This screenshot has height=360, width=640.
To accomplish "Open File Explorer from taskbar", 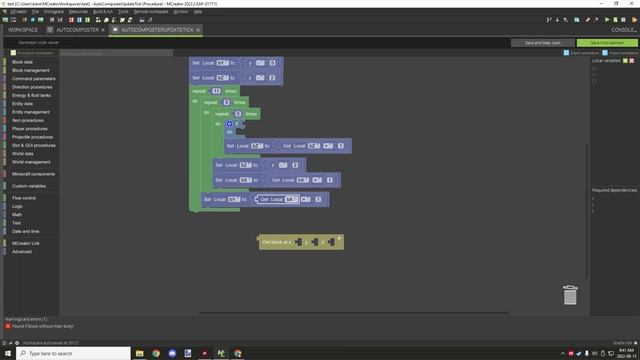I will click(x=140, y=353).
